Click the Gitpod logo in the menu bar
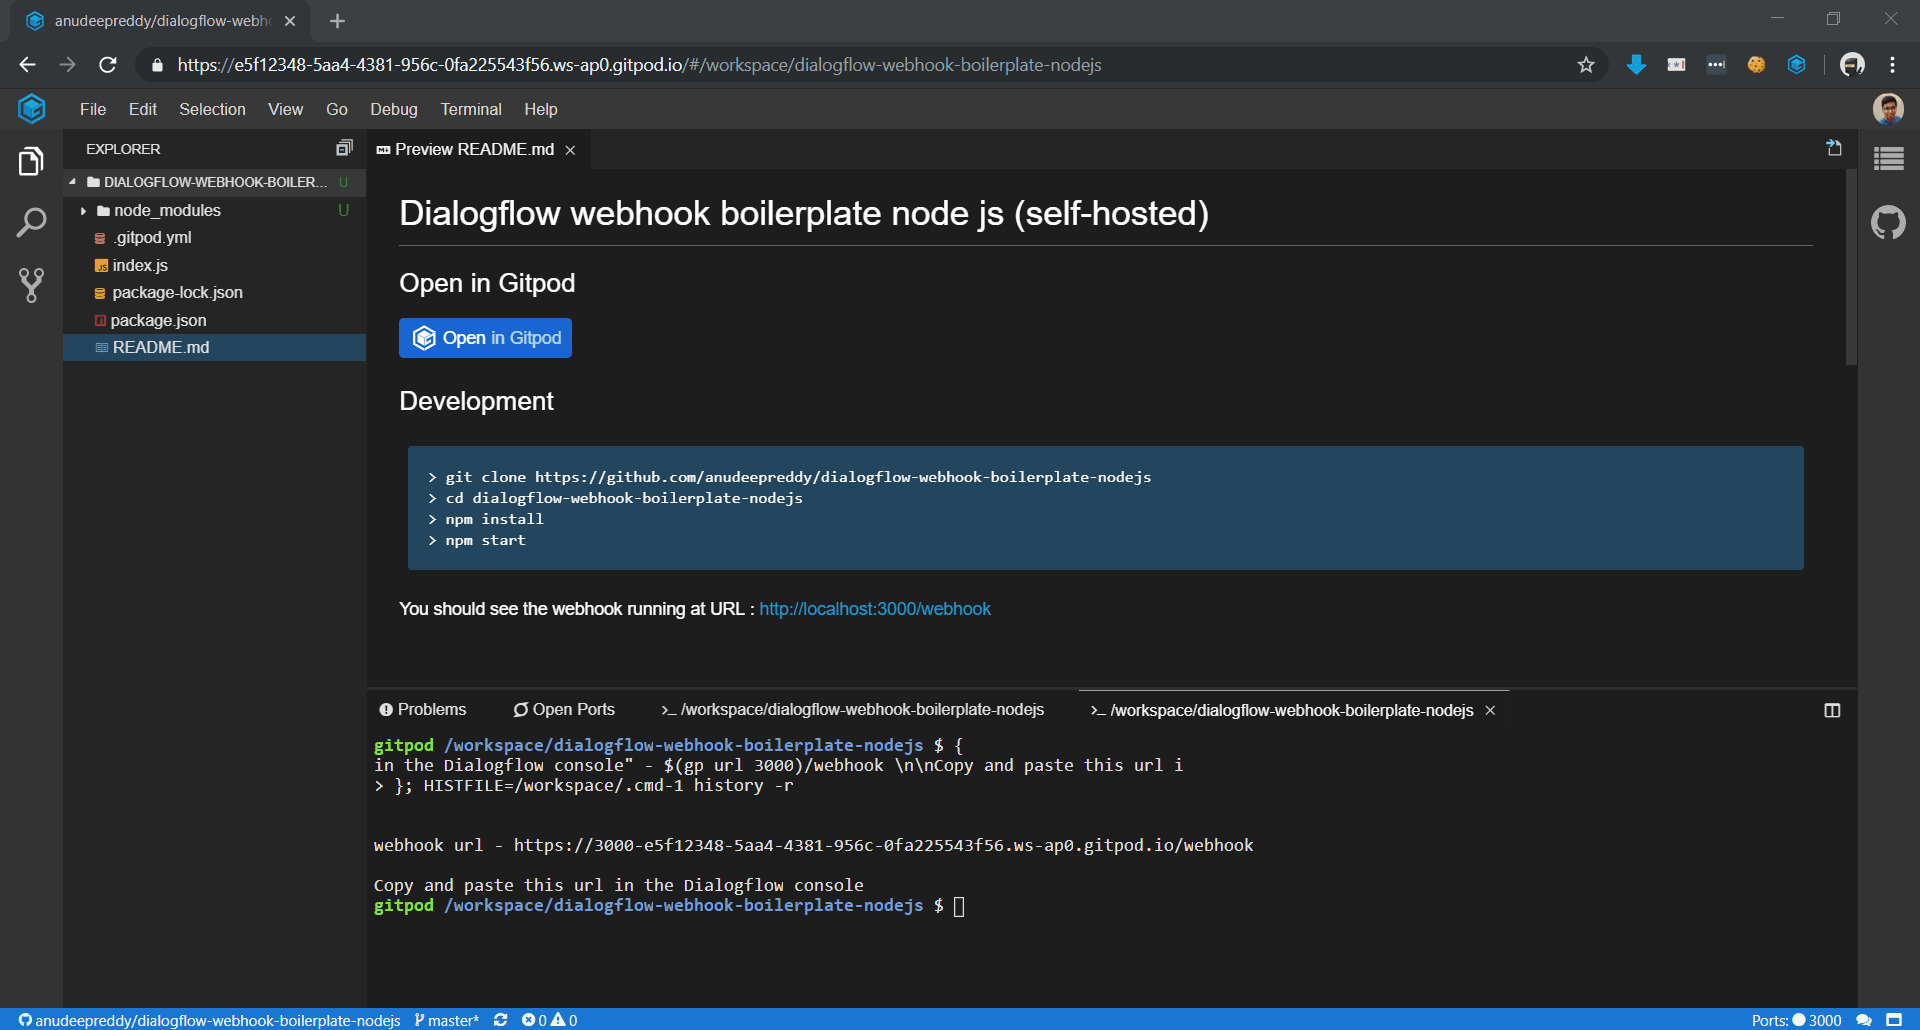Image resolution: width=1920 pixels, height=1030 pixels. tap(31, 108)
